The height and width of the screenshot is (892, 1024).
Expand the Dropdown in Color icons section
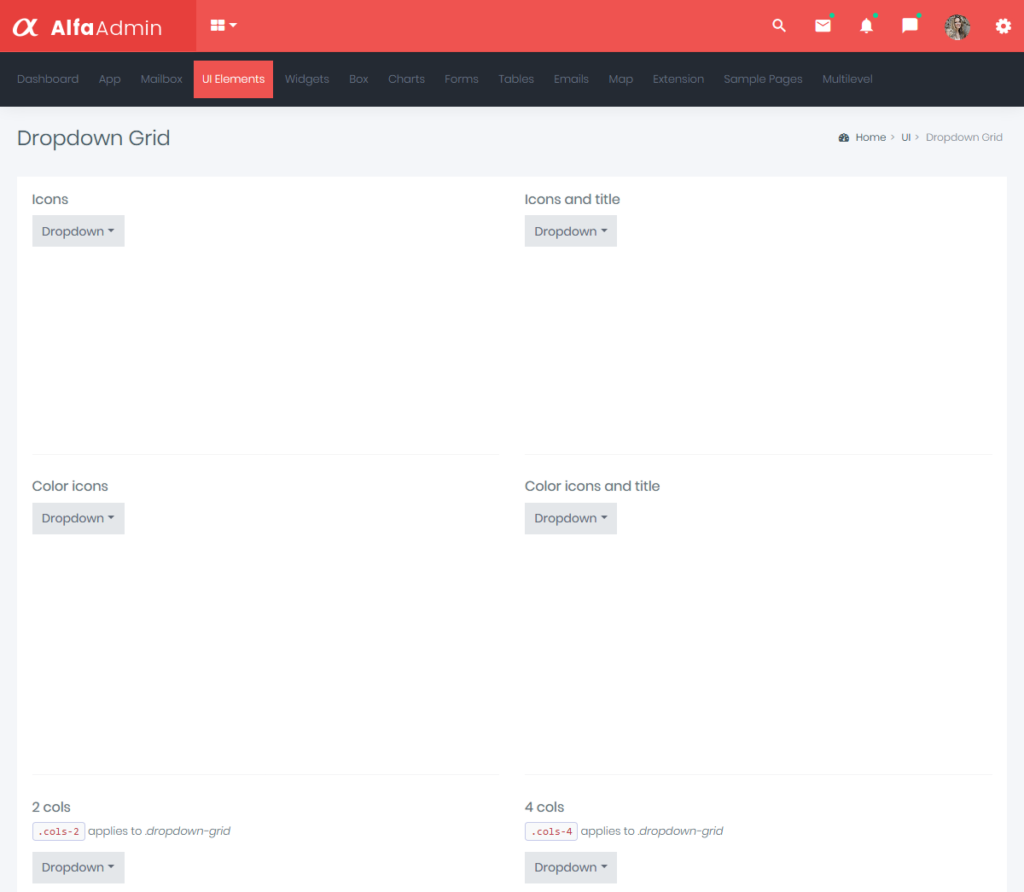click(x=78, y=518)
